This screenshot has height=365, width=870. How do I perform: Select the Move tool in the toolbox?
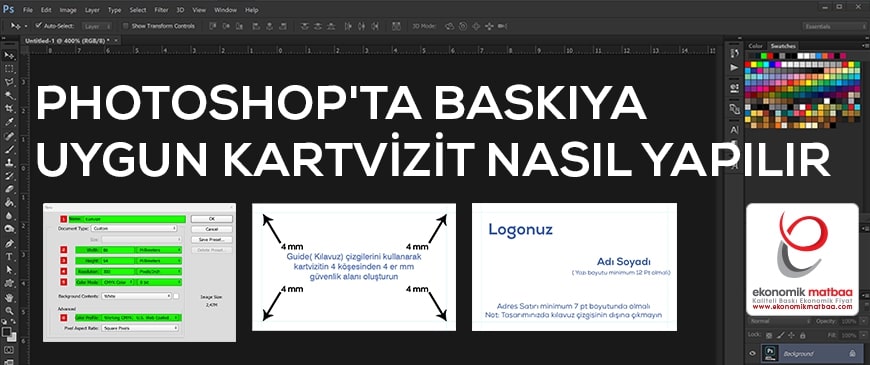[x=9, y=55]
